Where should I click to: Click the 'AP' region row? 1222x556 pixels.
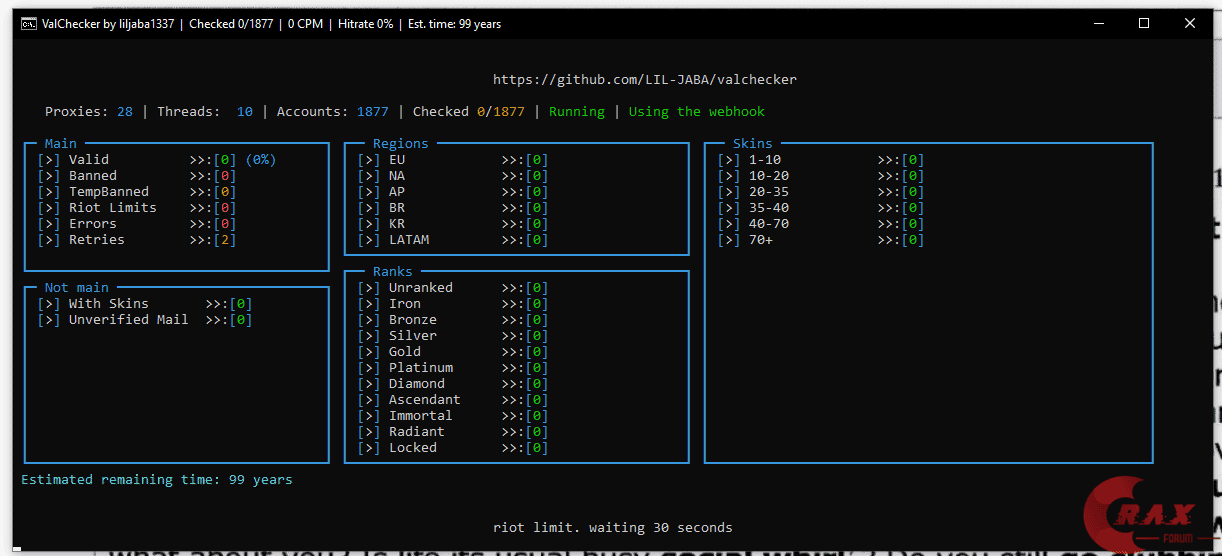[453, 191]
